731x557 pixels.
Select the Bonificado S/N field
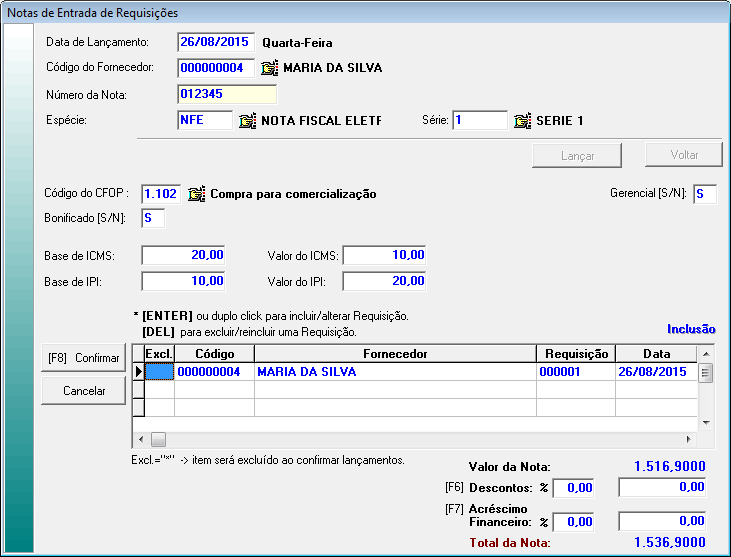coord(153,217)
